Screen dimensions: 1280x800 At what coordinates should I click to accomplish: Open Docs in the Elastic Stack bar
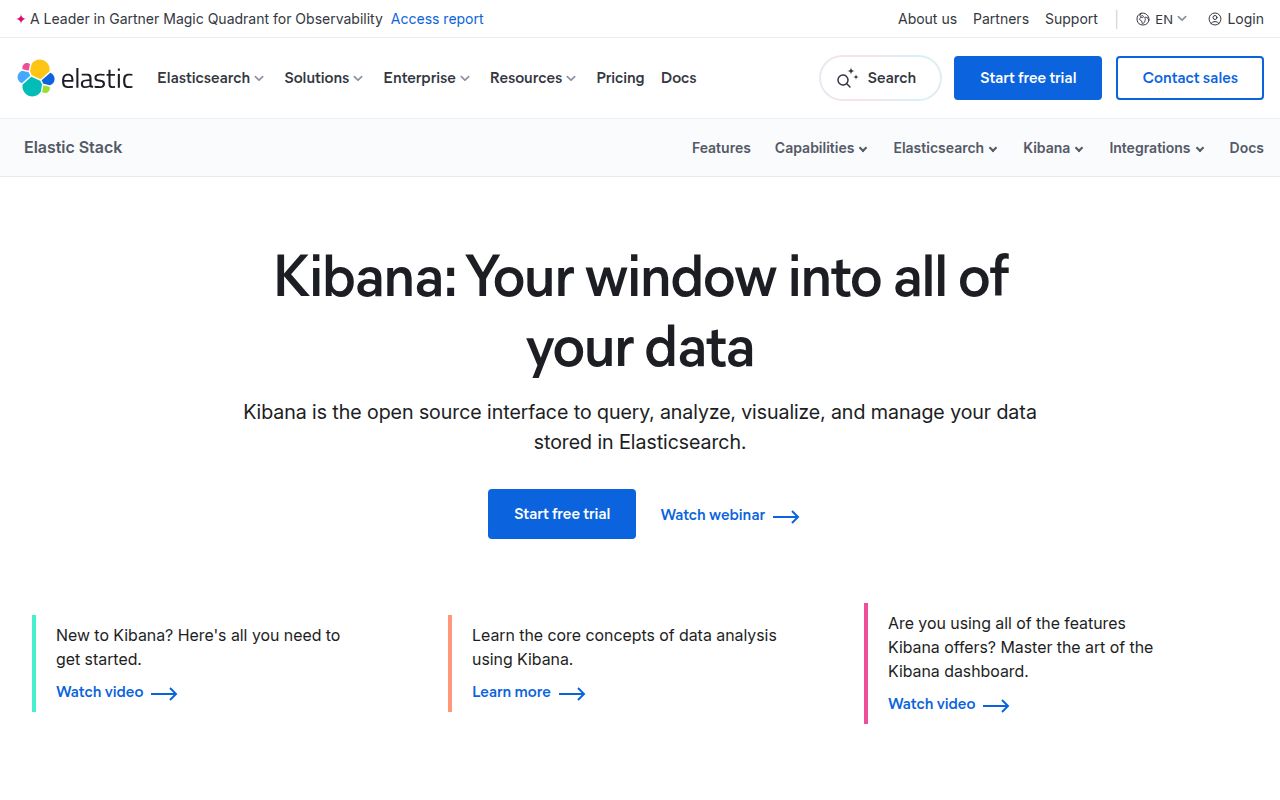[1246, 148]
